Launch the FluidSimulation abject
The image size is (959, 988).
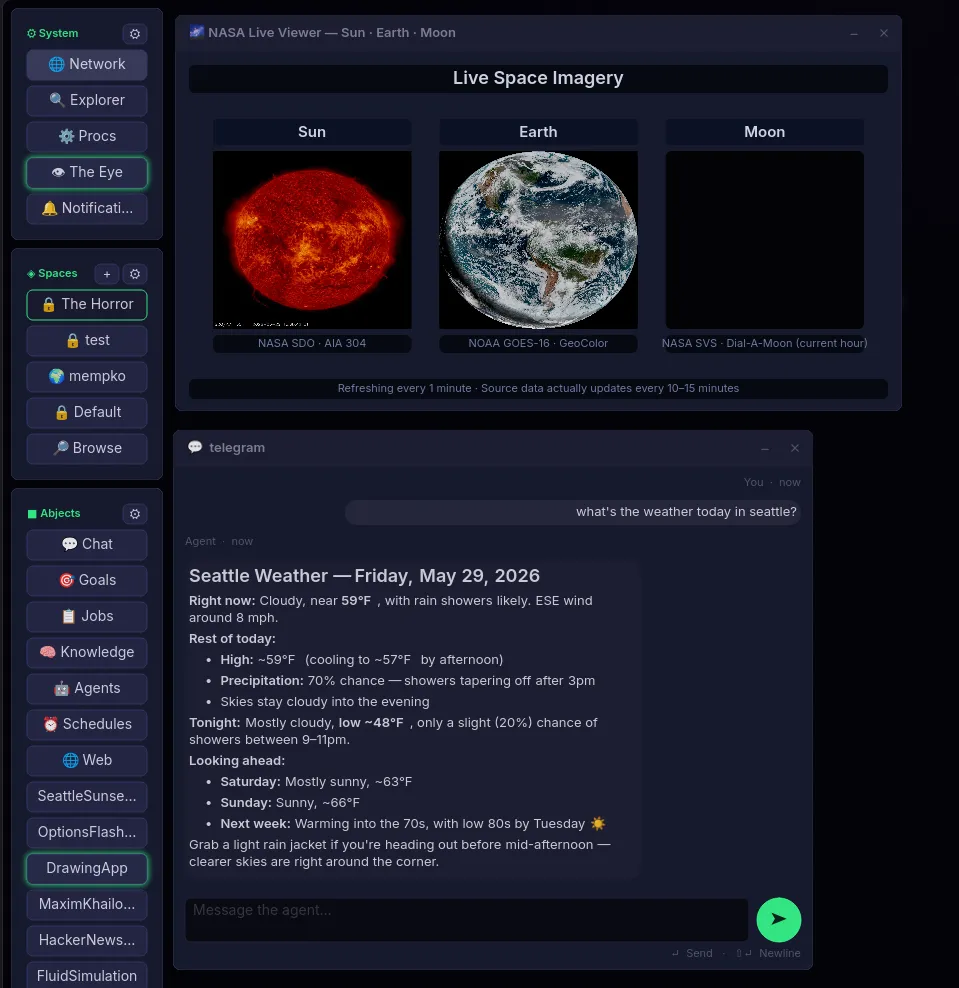tap(87, 975)
